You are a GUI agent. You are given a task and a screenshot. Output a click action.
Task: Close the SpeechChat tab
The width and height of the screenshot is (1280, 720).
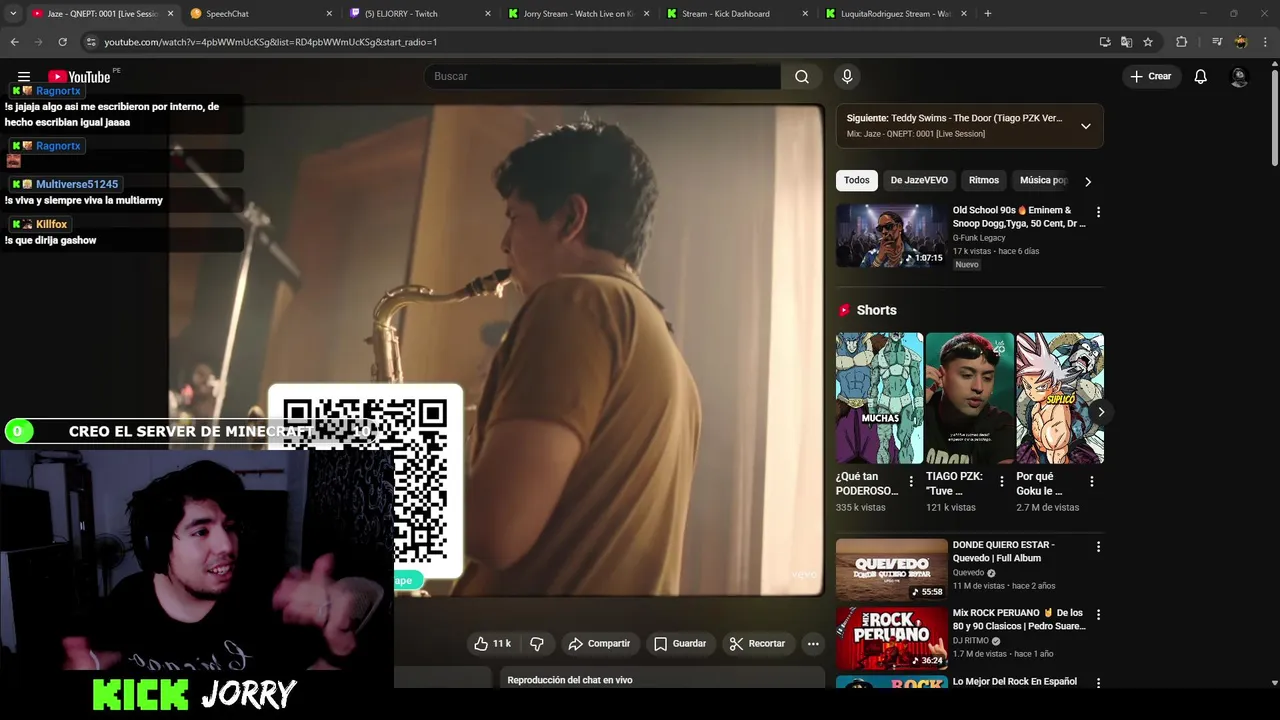(x=330, y=14)
